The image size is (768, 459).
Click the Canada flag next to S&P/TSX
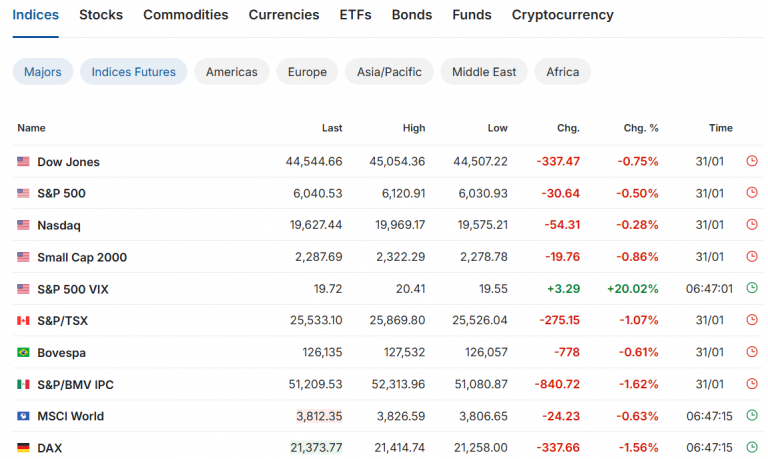pos(23,320)
